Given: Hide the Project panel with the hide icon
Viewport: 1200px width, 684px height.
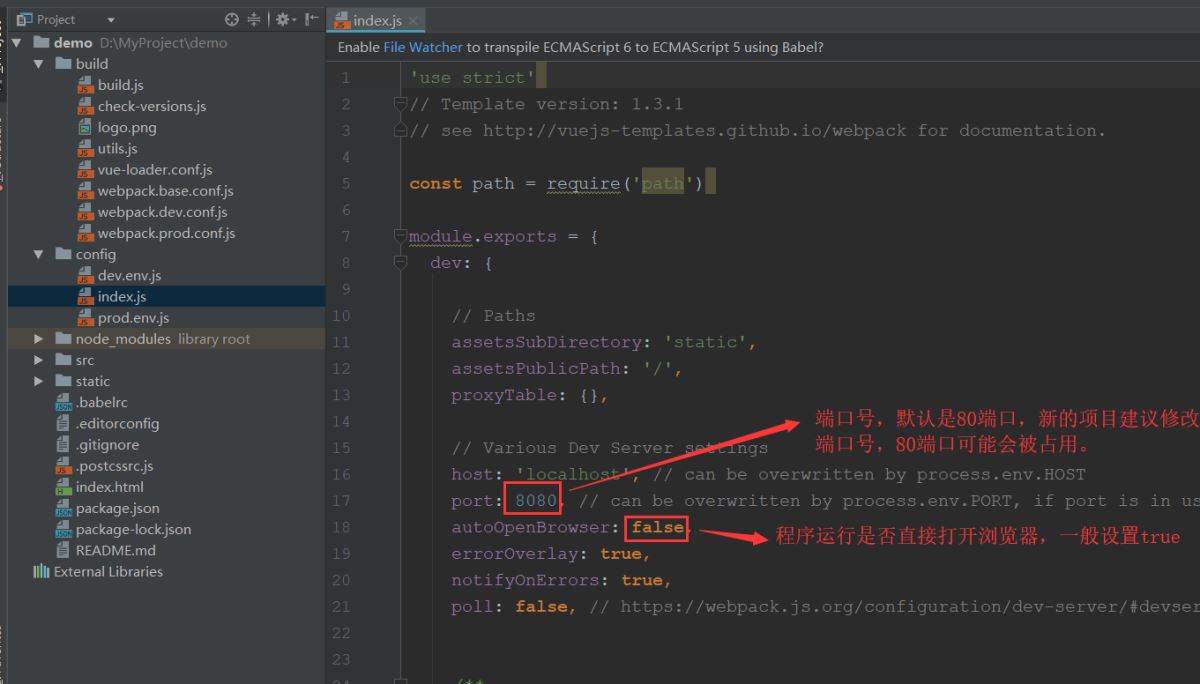Looking at the screenshot, I should tap(312, 19).
